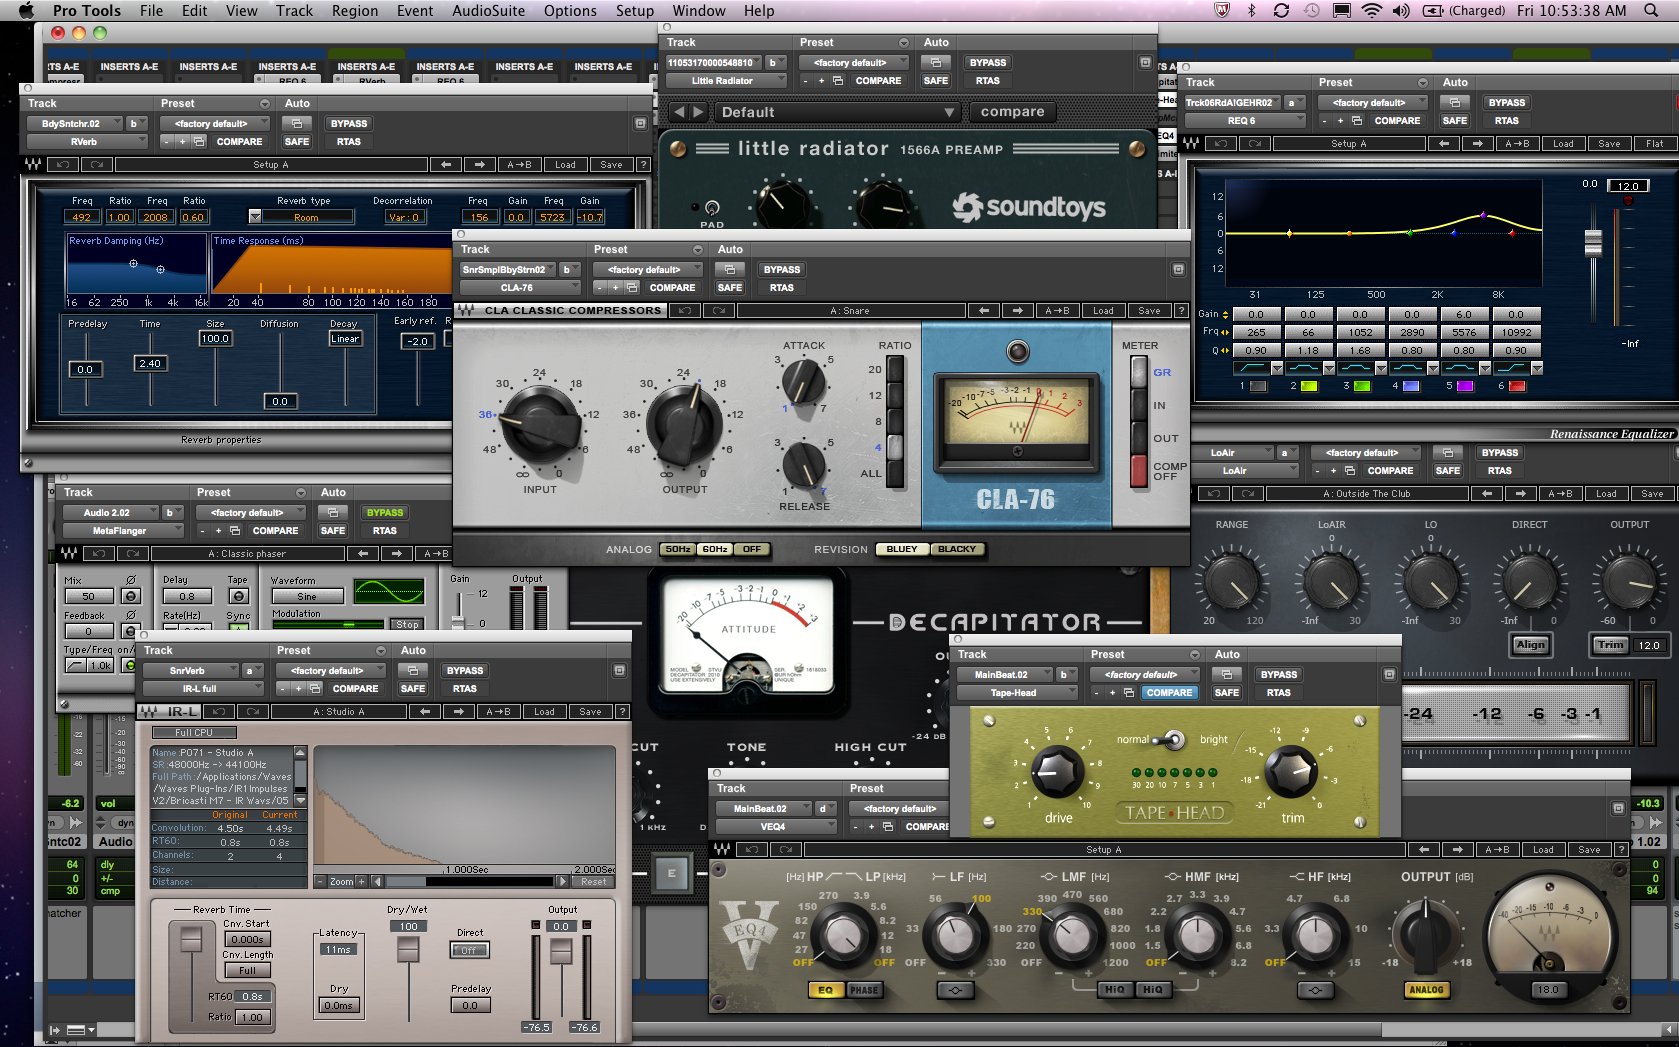Open the Options menu
Screen dimensions: 1679x1047
pyautogui.click(x=570, y=10)
